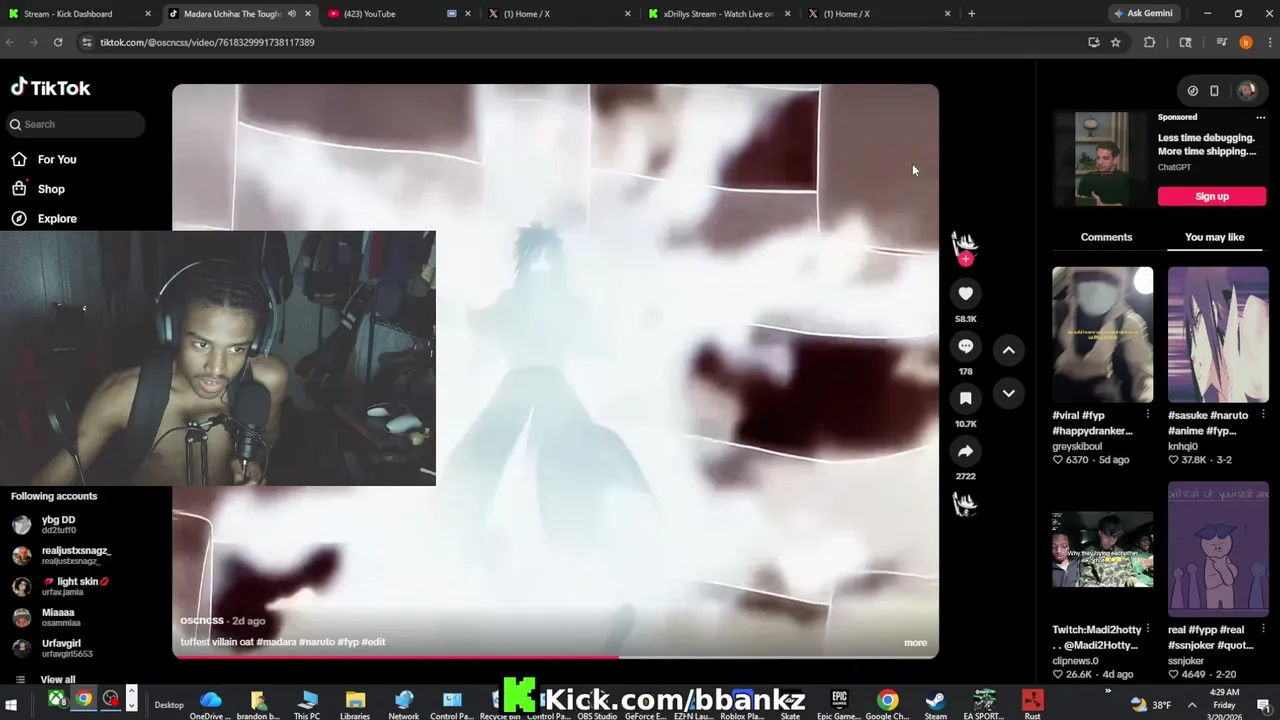Click the Chrome profile avatar
Screen dimensions: 1280x720
[x=1245, y=42]
